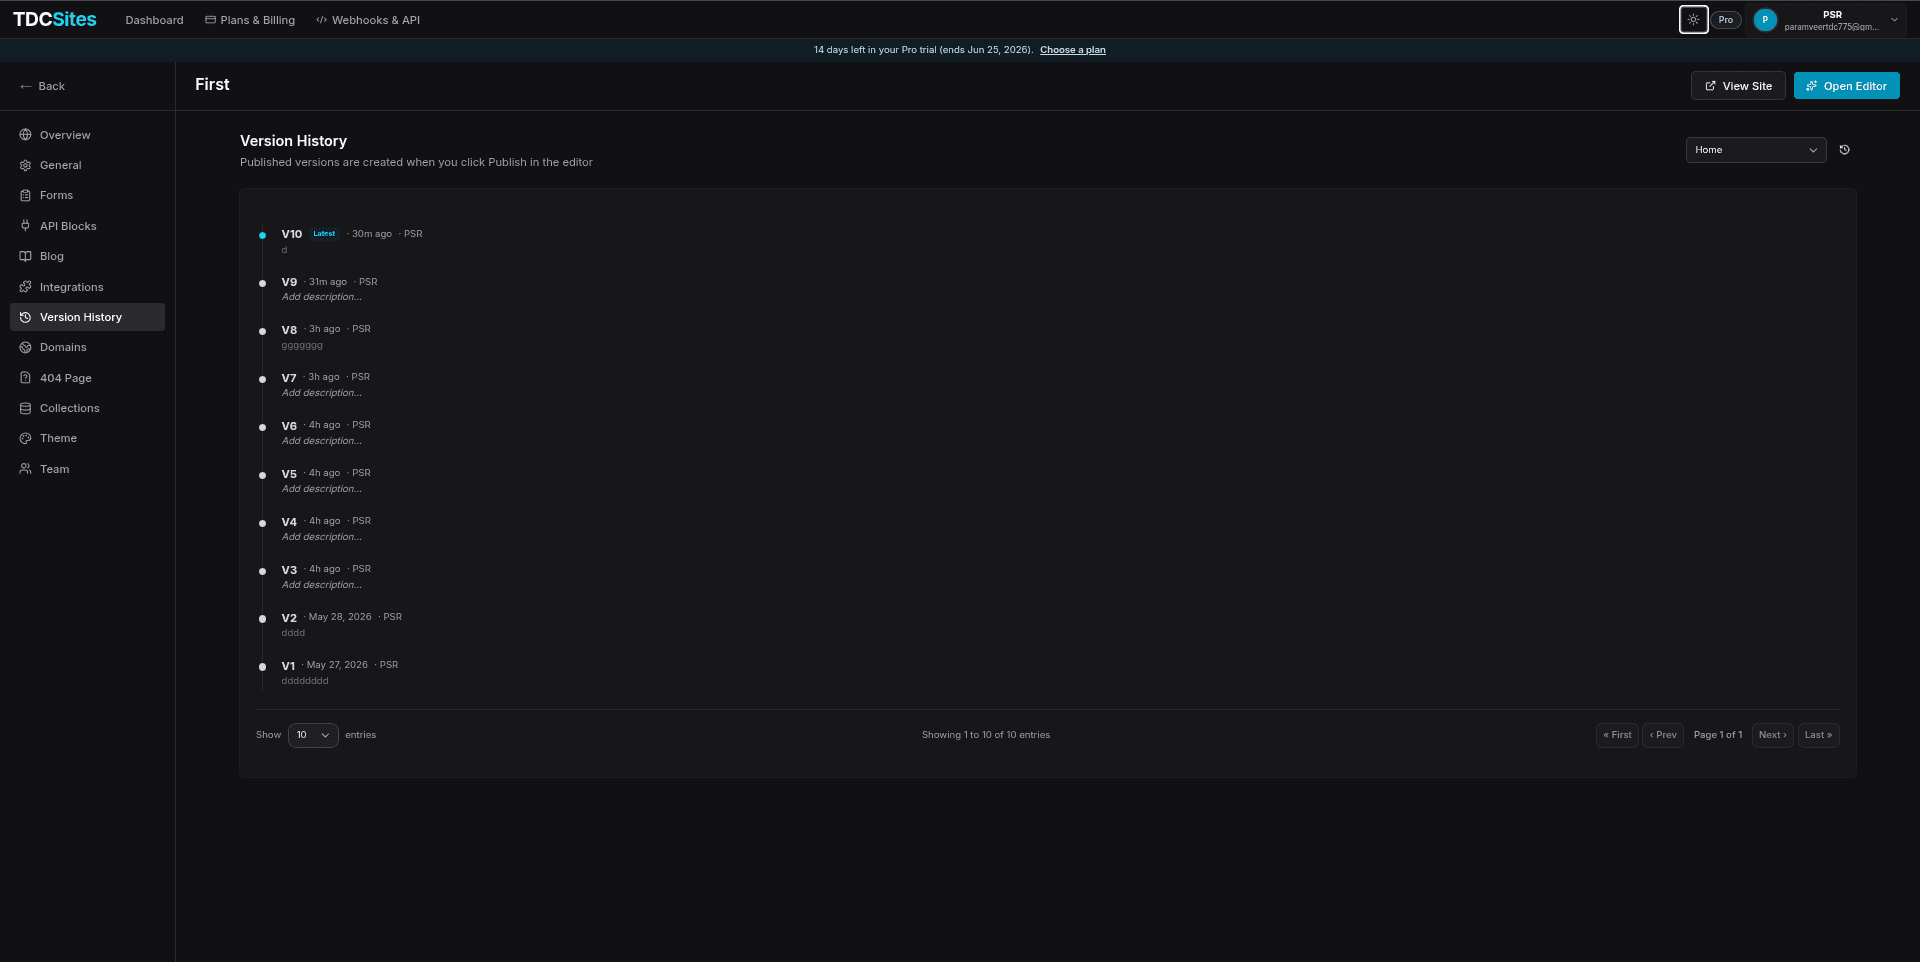Click the Choose a plan link

tap(1073, 50)
